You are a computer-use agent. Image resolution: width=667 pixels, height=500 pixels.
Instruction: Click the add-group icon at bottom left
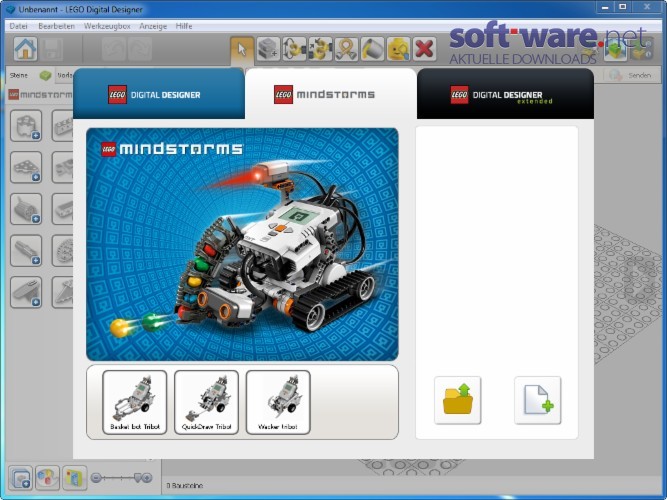pos(20,478)
